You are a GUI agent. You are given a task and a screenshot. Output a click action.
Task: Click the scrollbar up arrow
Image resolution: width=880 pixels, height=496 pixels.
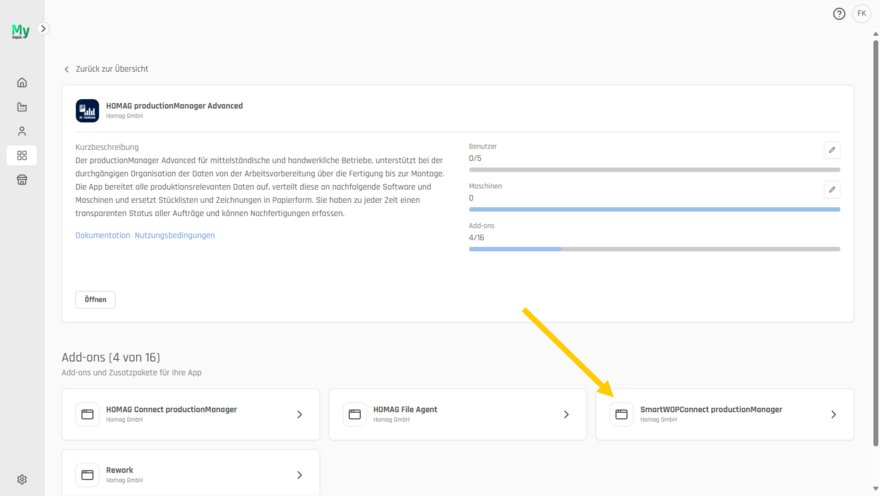(876, 34)
